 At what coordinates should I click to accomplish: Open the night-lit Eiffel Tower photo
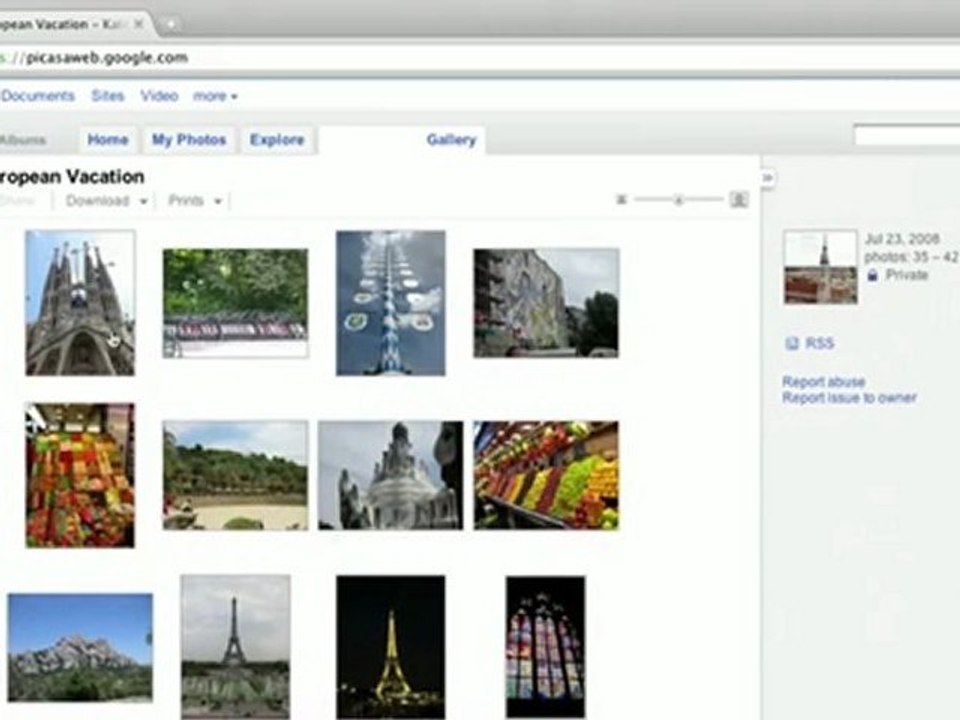[391, 647]
